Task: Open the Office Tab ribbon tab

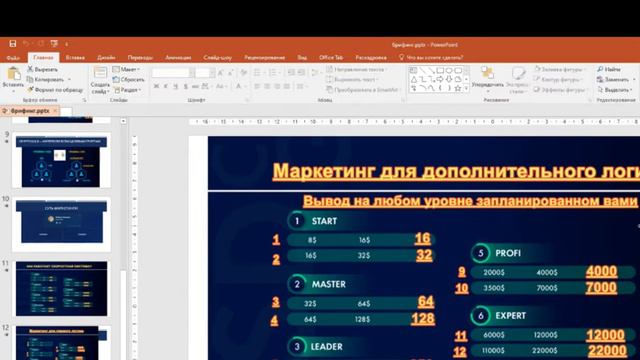Action: click(331, 58)
